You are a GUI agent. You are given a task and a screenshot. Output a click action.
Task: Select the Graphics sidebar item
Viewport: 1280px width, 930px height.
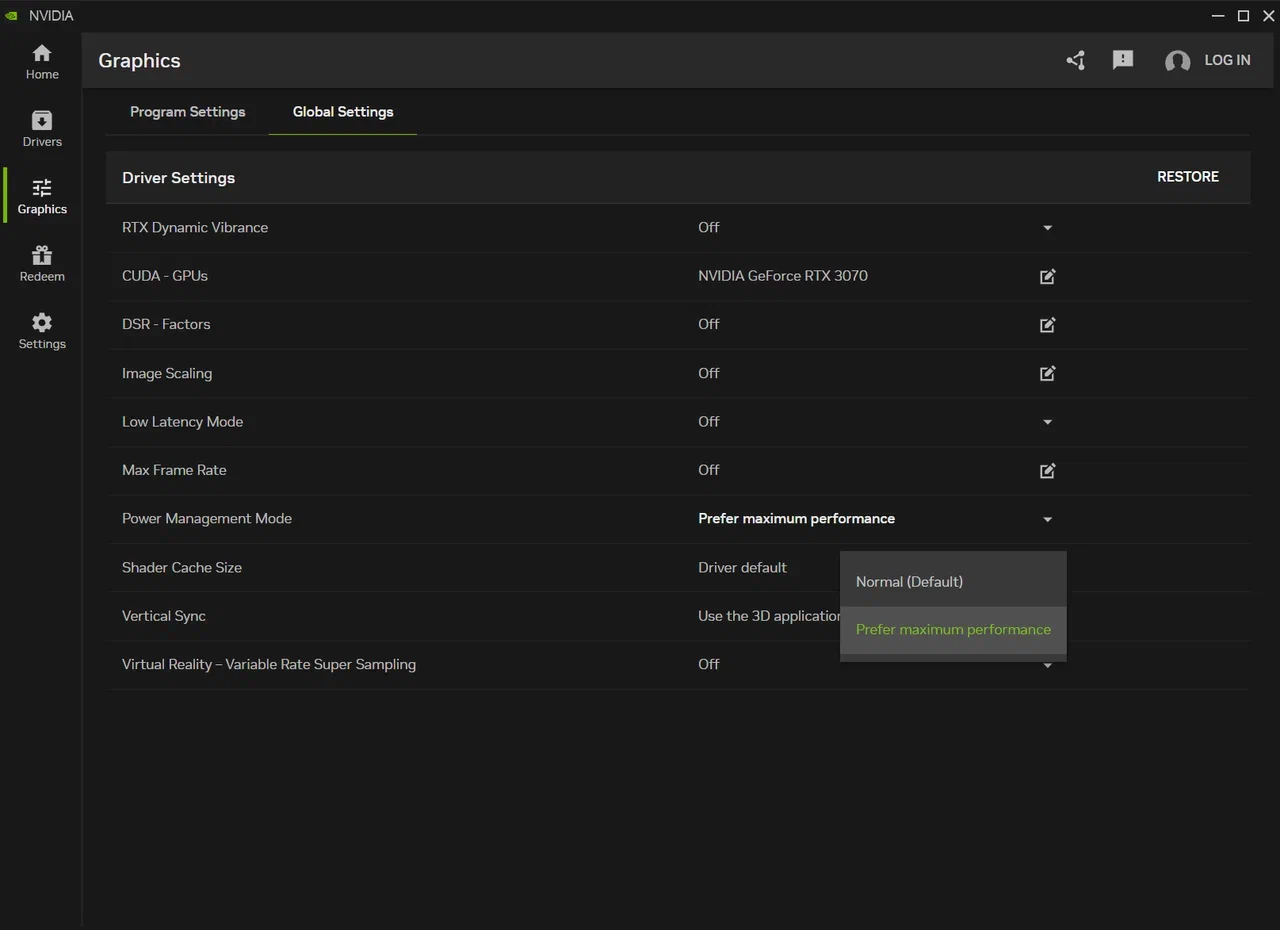(x=42, y=196)
